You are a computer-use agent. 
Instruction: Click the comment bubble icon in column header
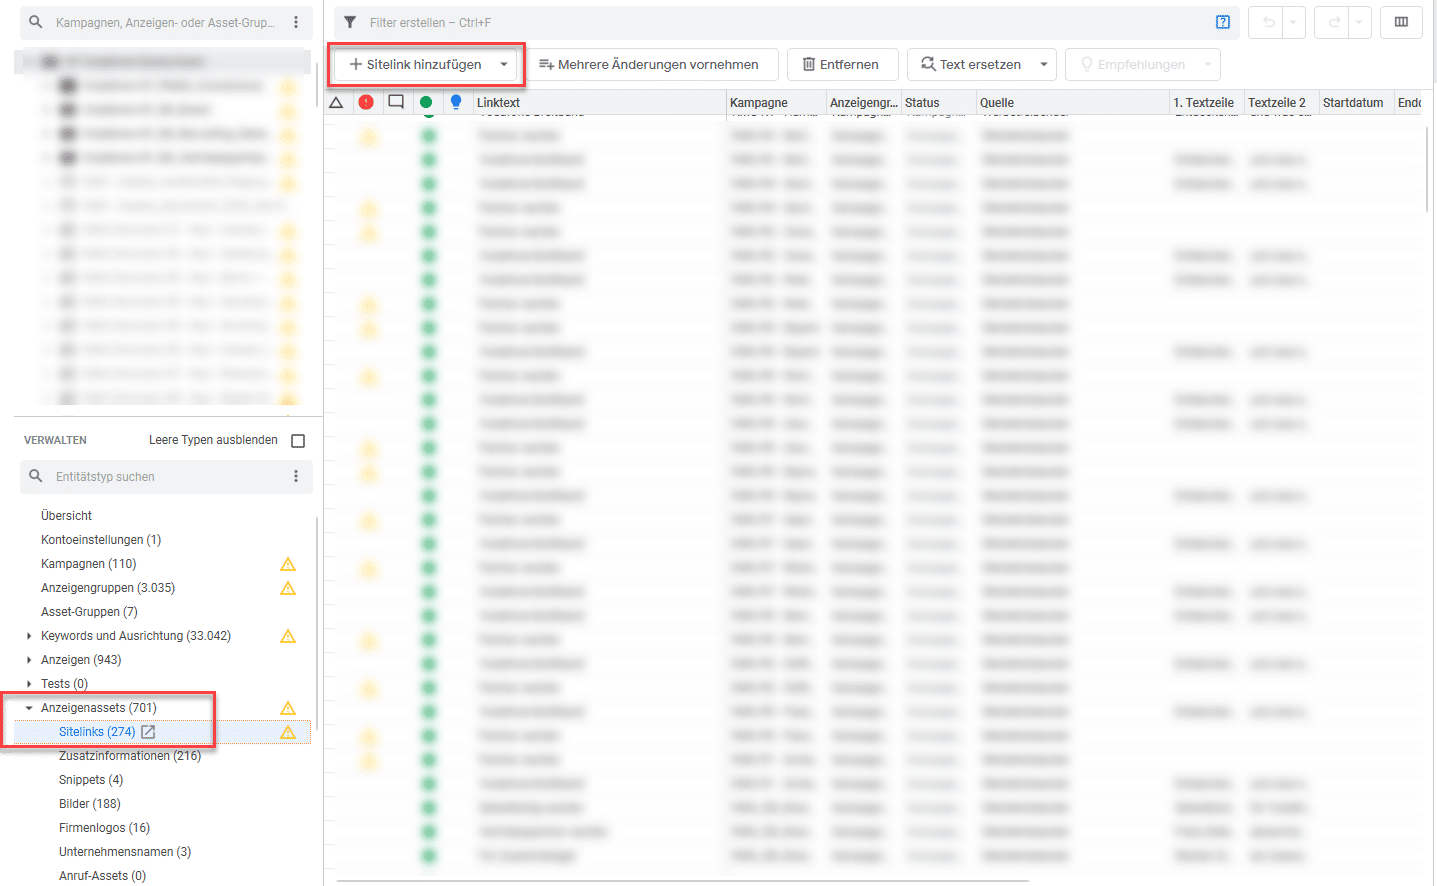click(395, 101)
